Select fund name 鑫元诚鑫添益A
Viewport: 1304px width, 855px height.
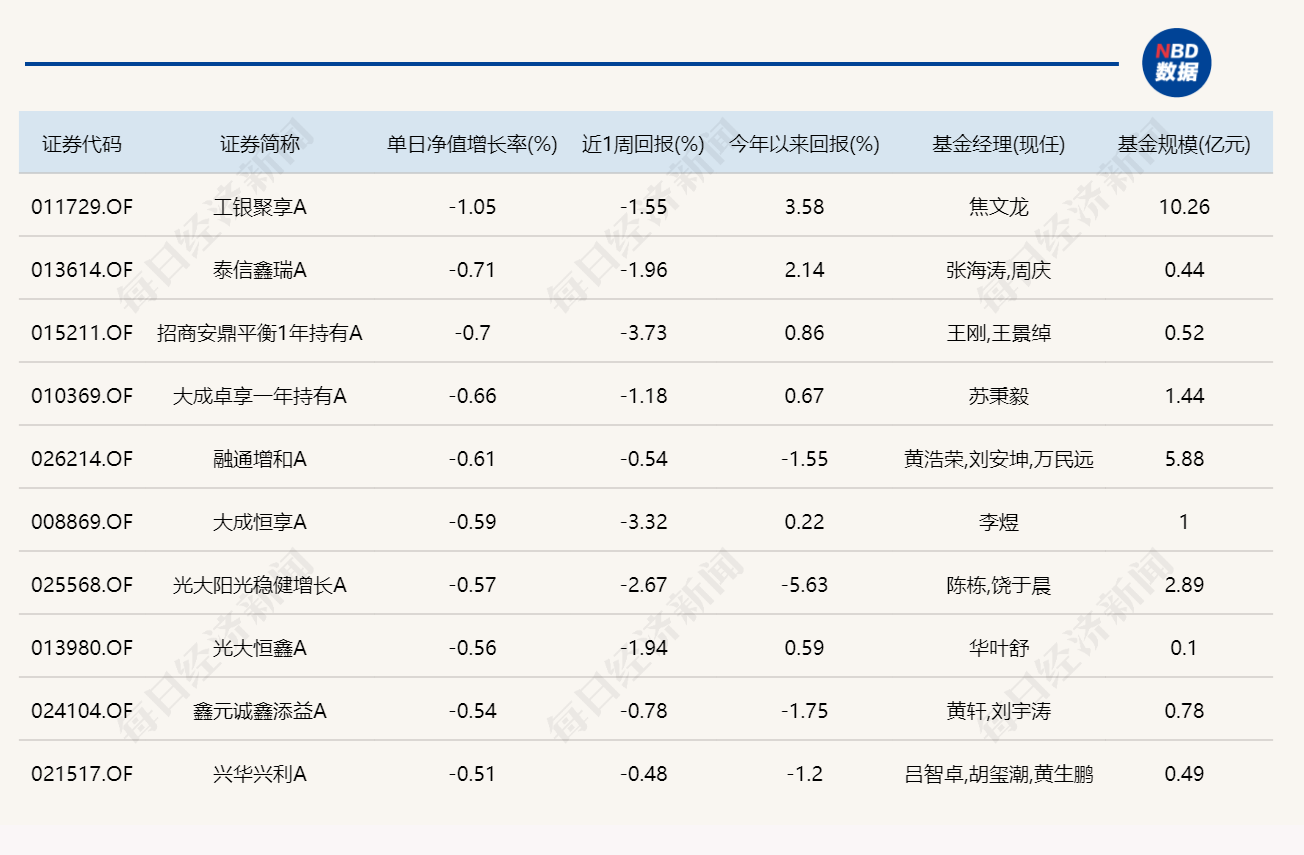260,711
